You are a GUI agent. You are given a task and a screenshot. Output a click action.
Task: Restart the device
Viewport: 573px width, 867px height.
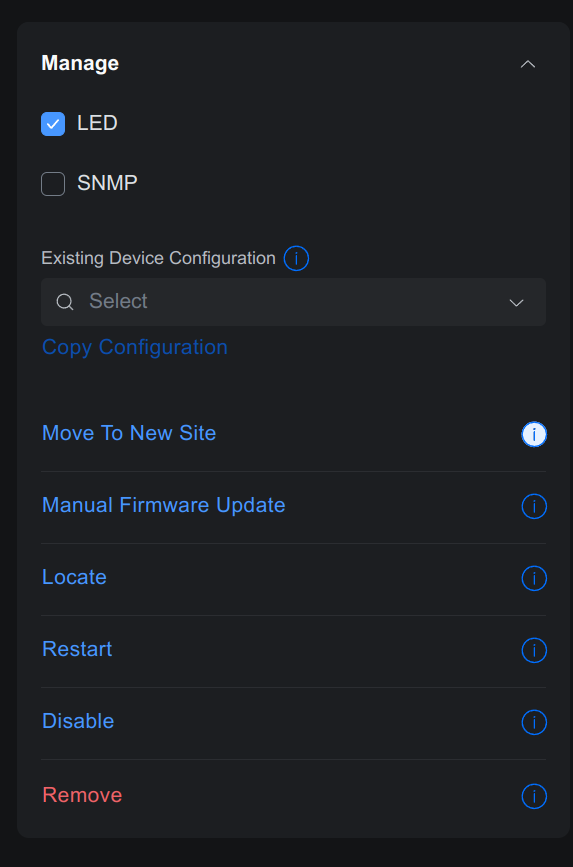point(77,649)
